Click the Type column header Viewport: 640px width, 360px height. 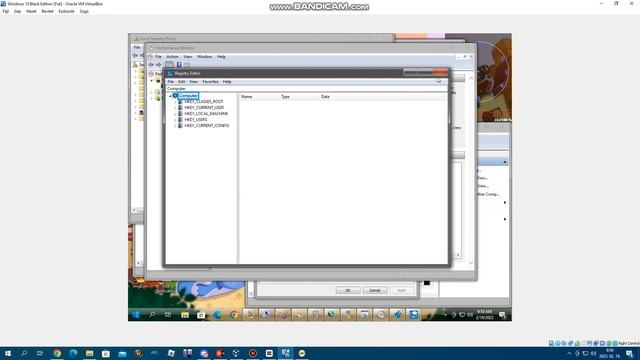(285, 97)
